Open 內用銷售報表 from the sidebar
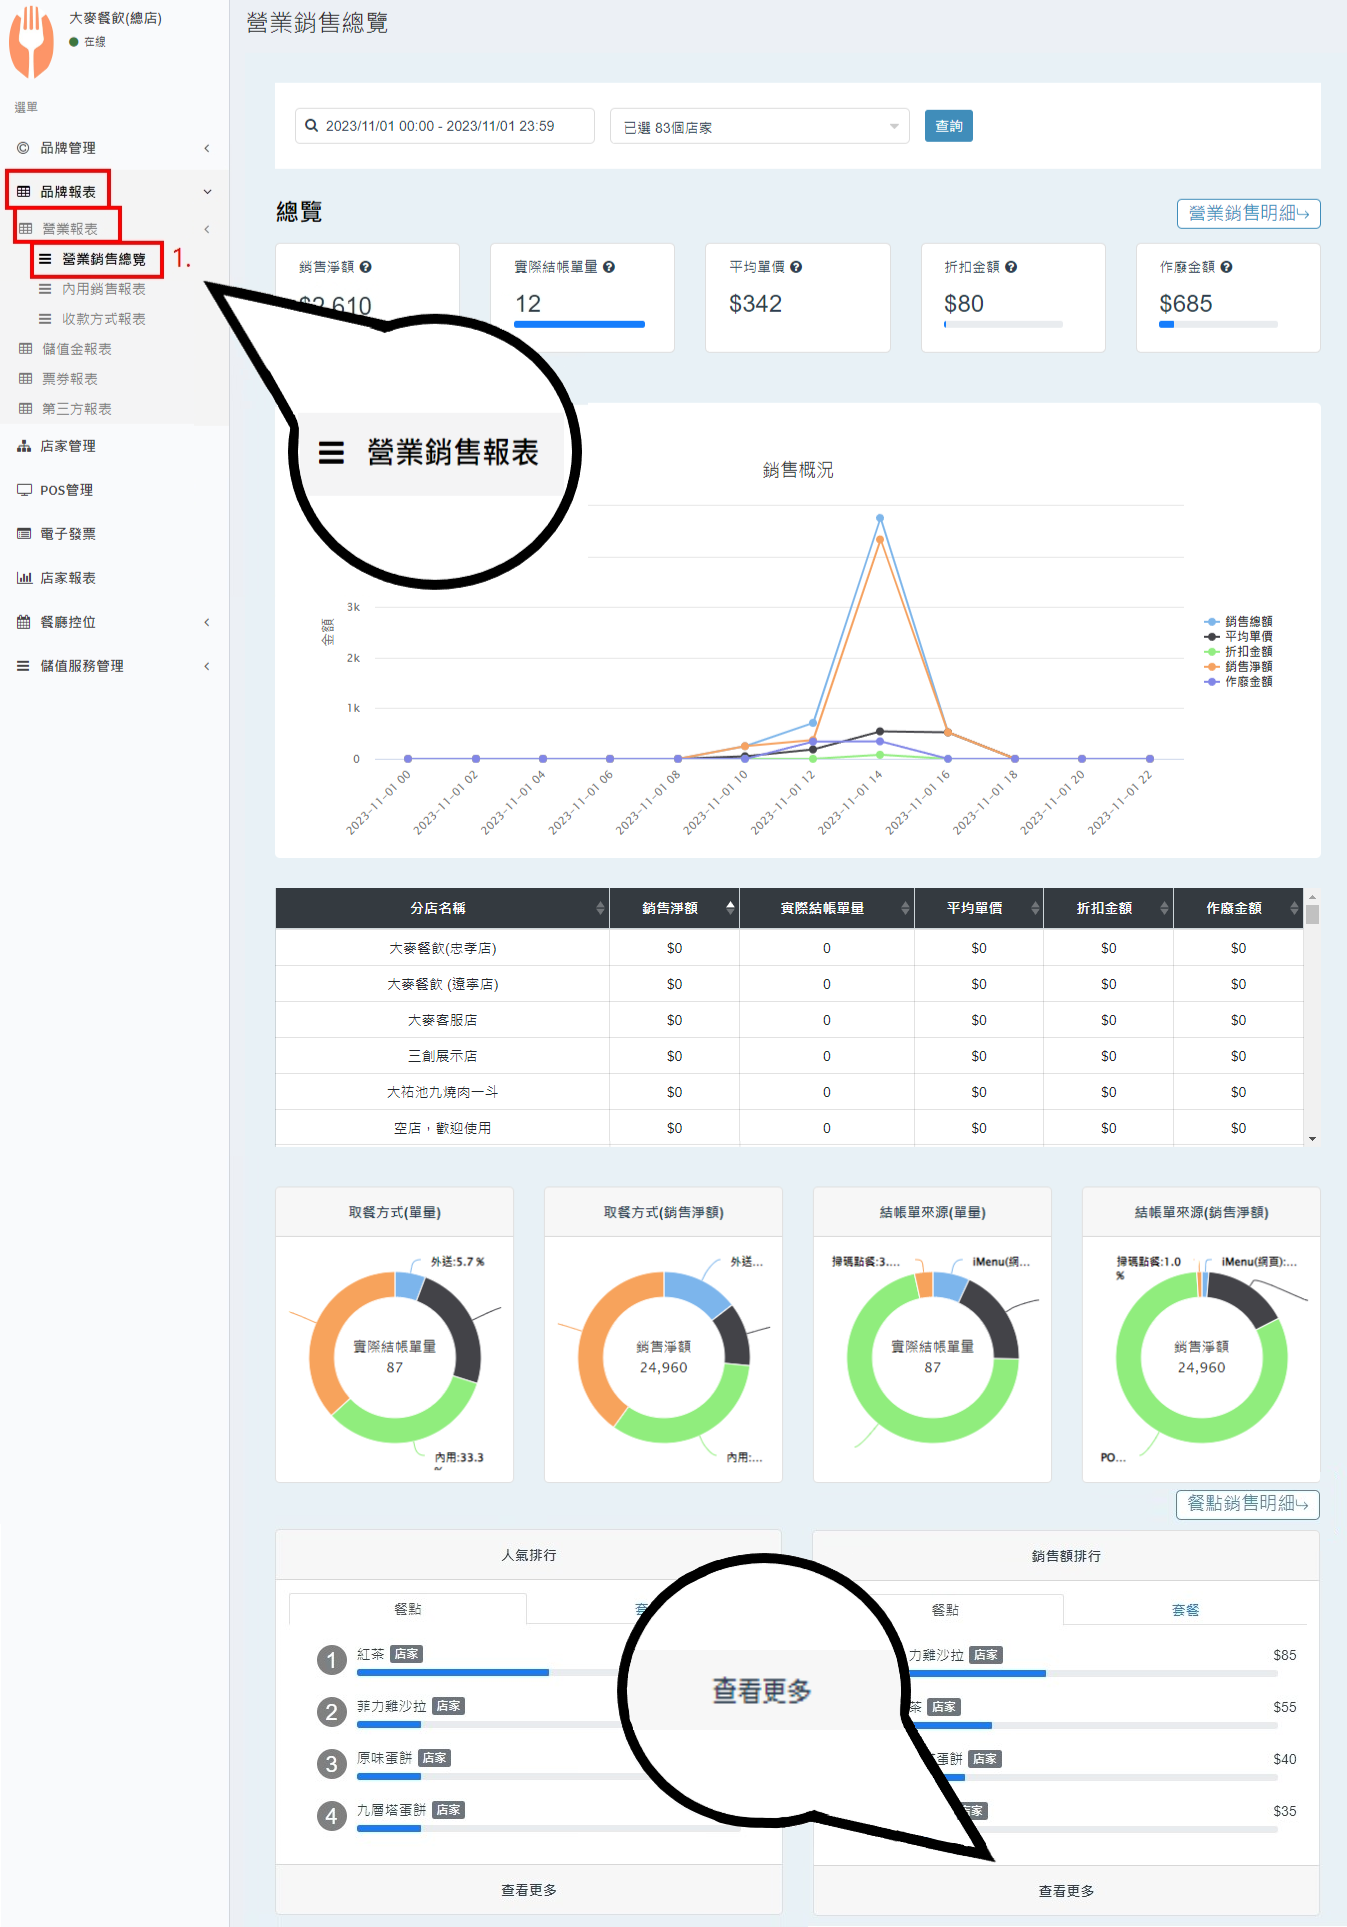Viewport: 1347px width, 1927px height. [103, 289]
